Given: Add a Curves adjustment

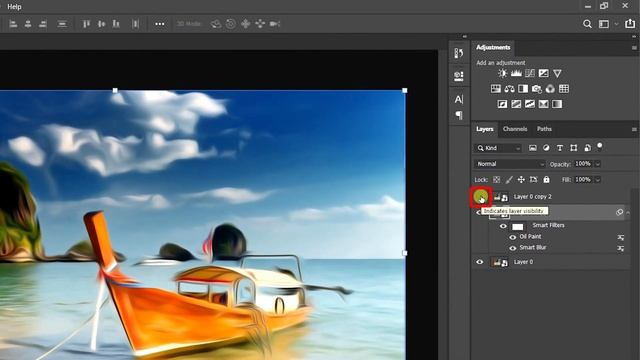Looking at the screenshot, I should [x=530, y=73].
